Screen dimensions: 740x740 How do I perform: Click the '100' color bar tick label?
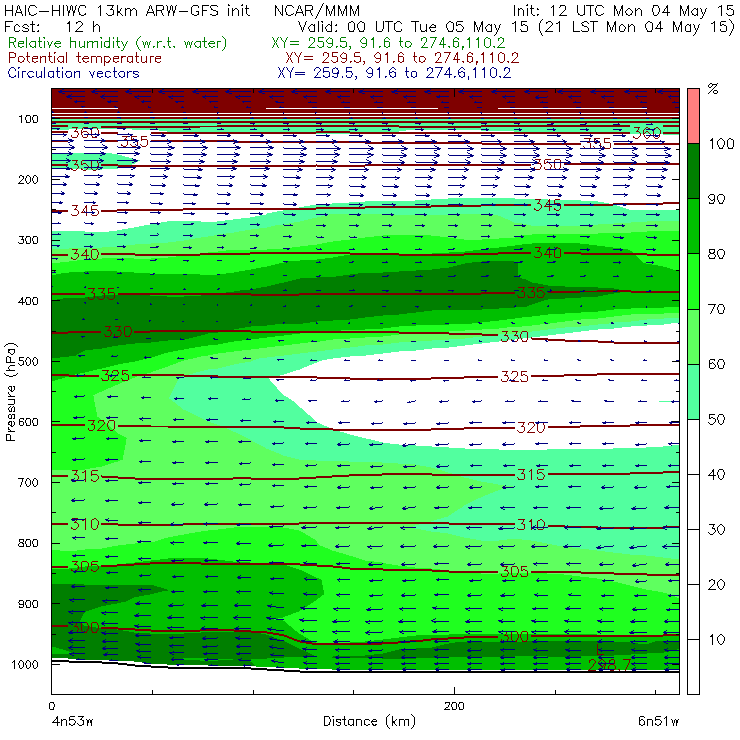(721, 143)
